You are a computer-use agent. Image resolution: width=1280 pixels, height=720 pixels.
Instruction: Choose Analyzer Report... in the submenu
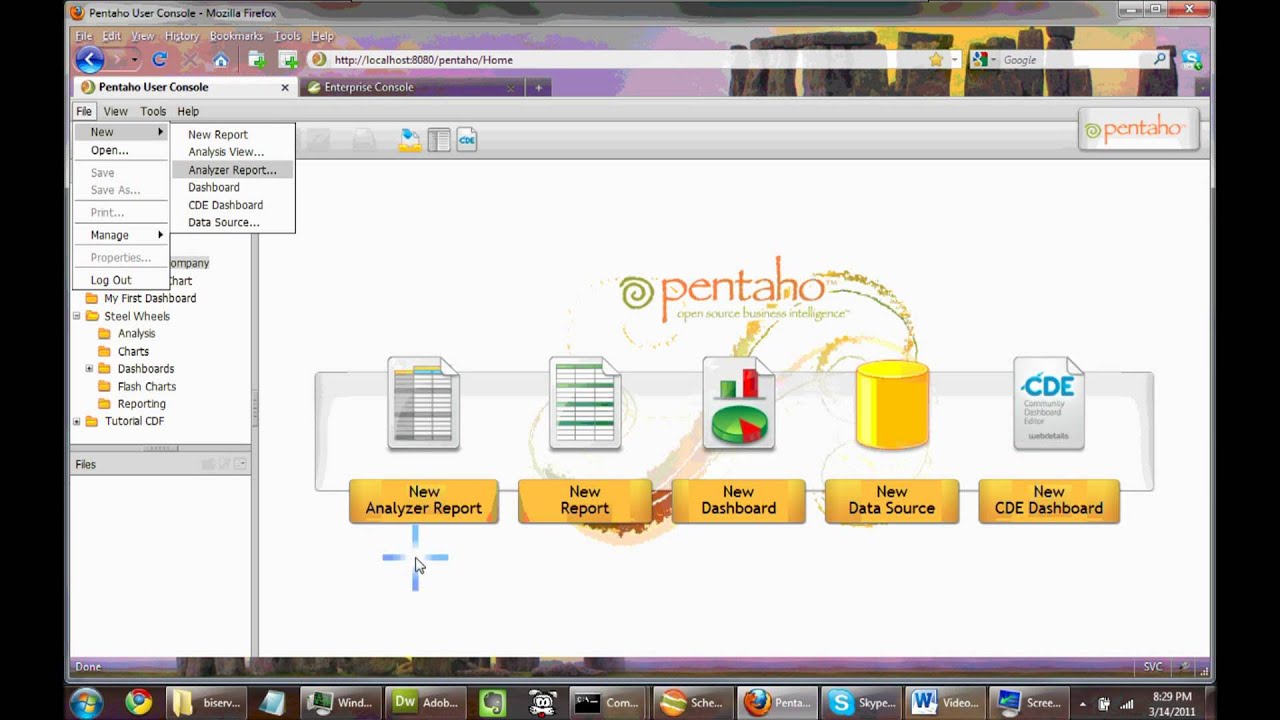click(232, 170)
